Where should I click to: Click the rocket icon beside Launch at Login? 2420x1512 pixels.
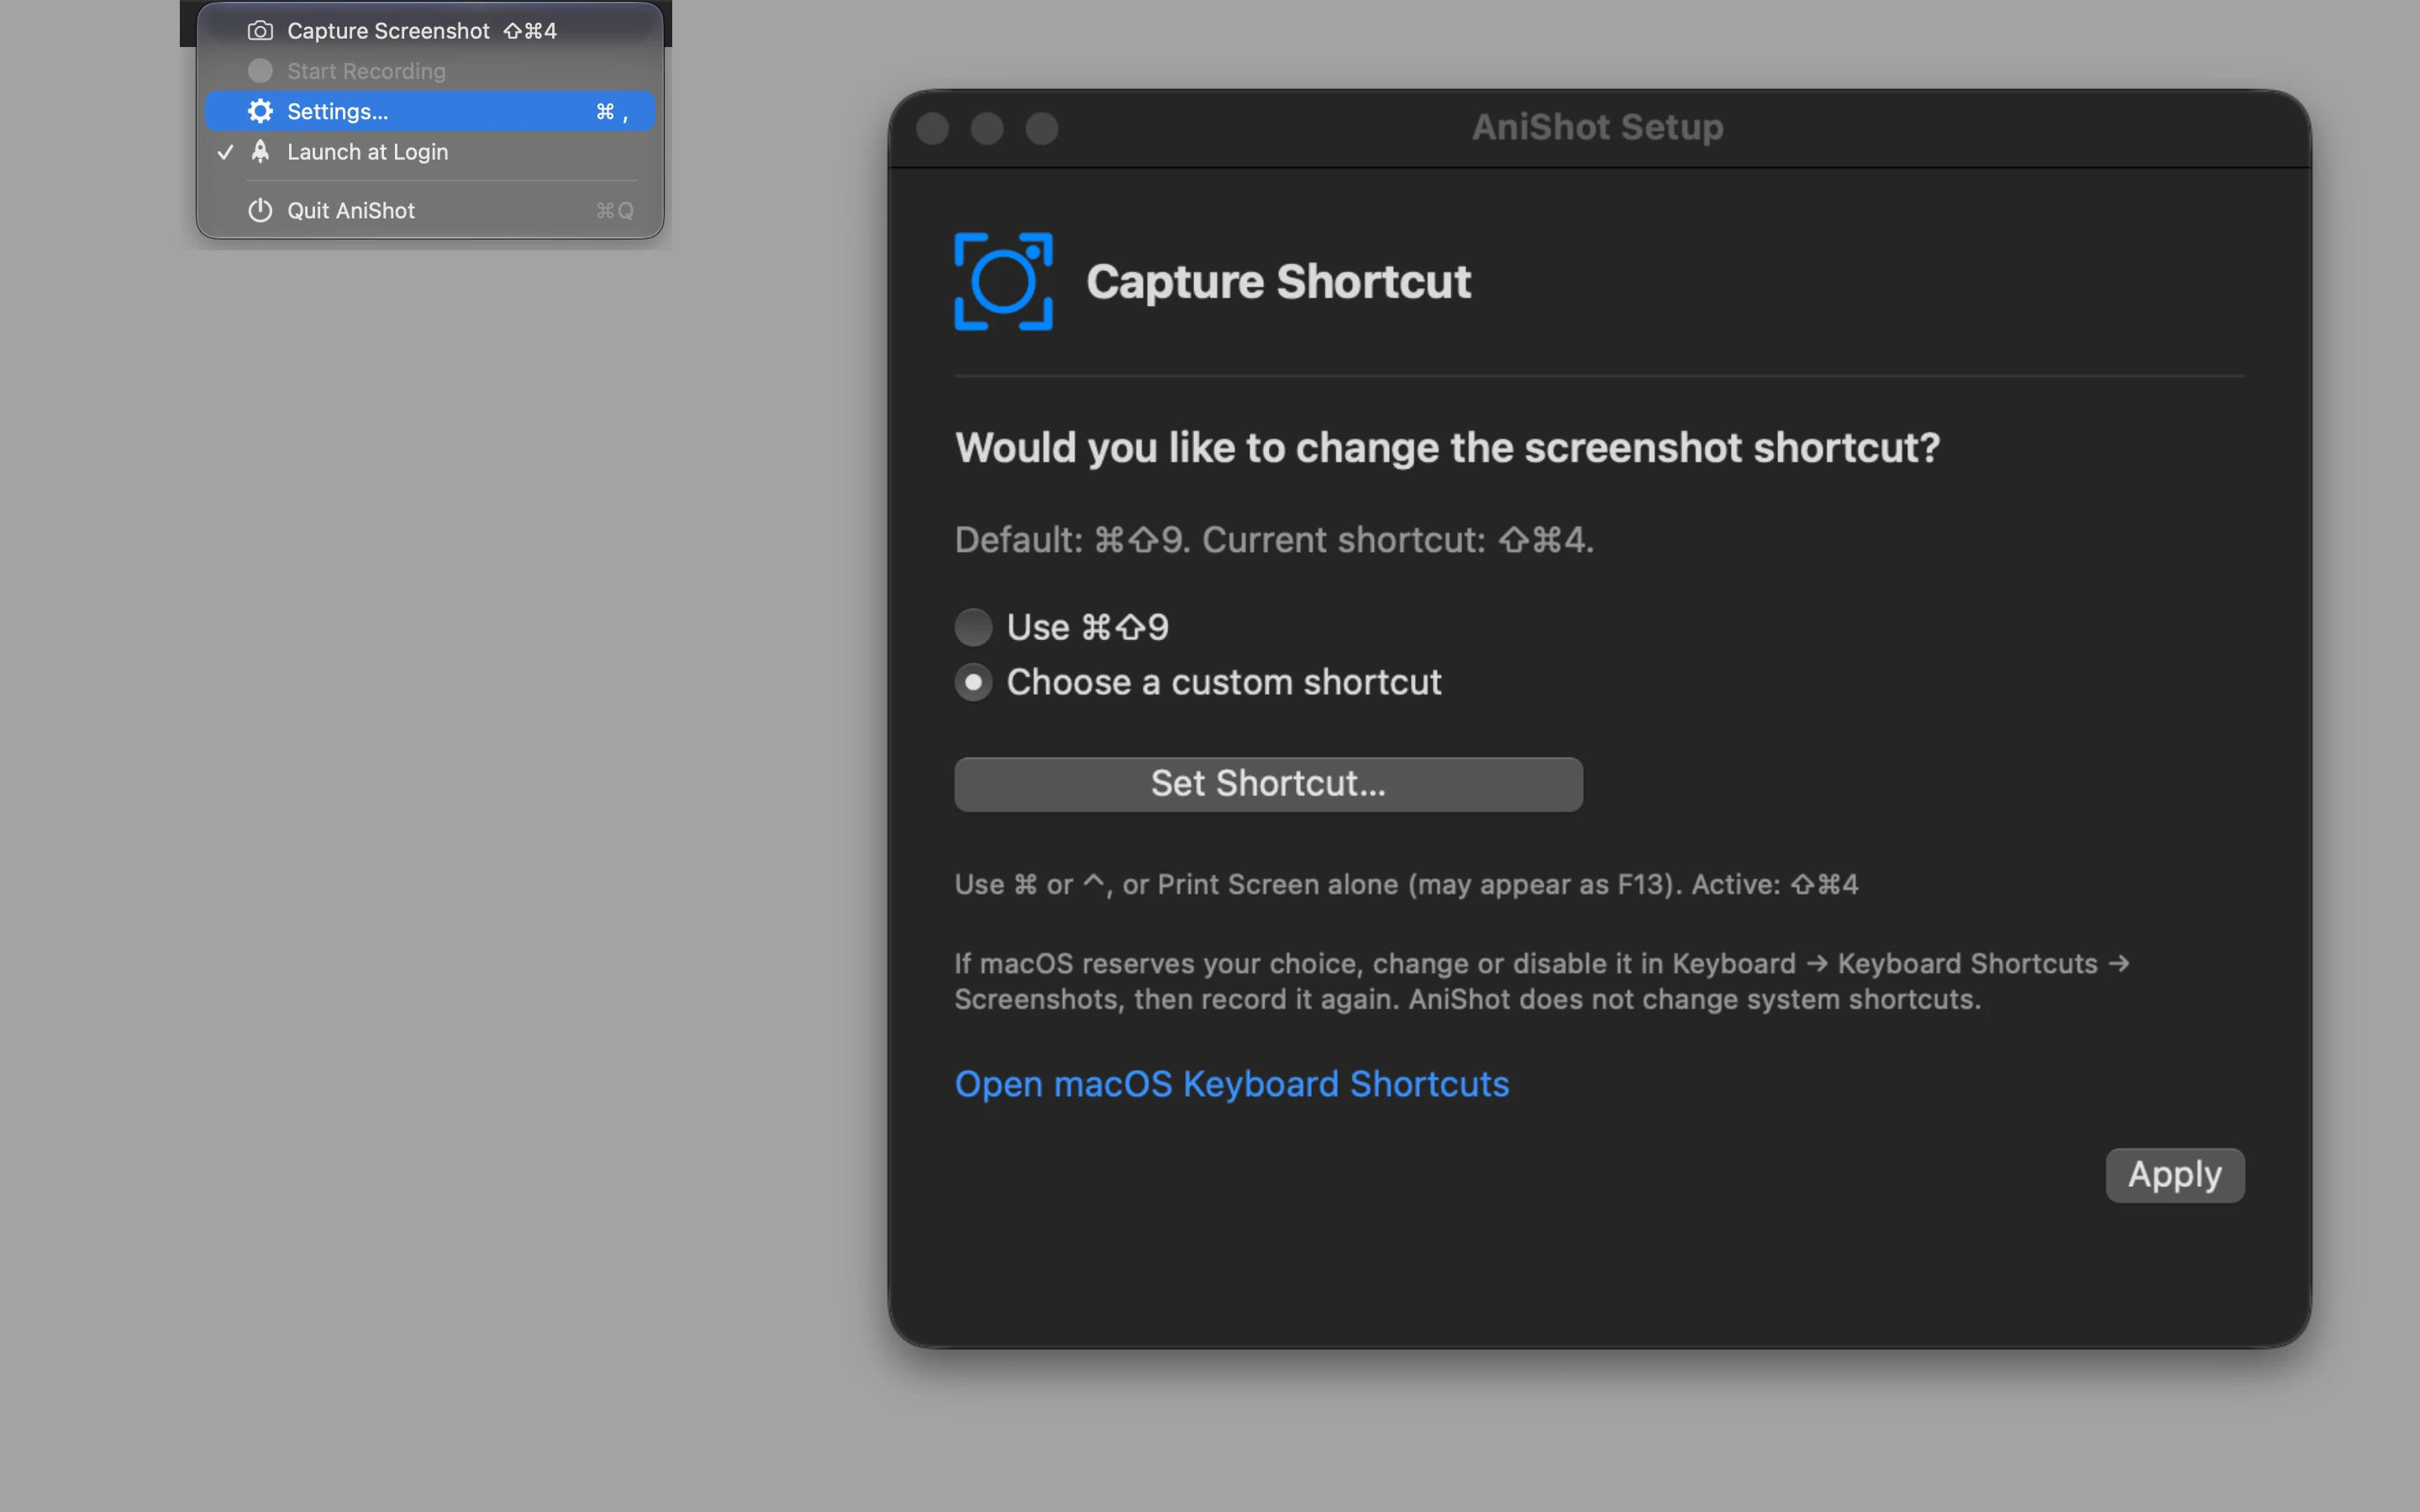[x=260, y=151]
